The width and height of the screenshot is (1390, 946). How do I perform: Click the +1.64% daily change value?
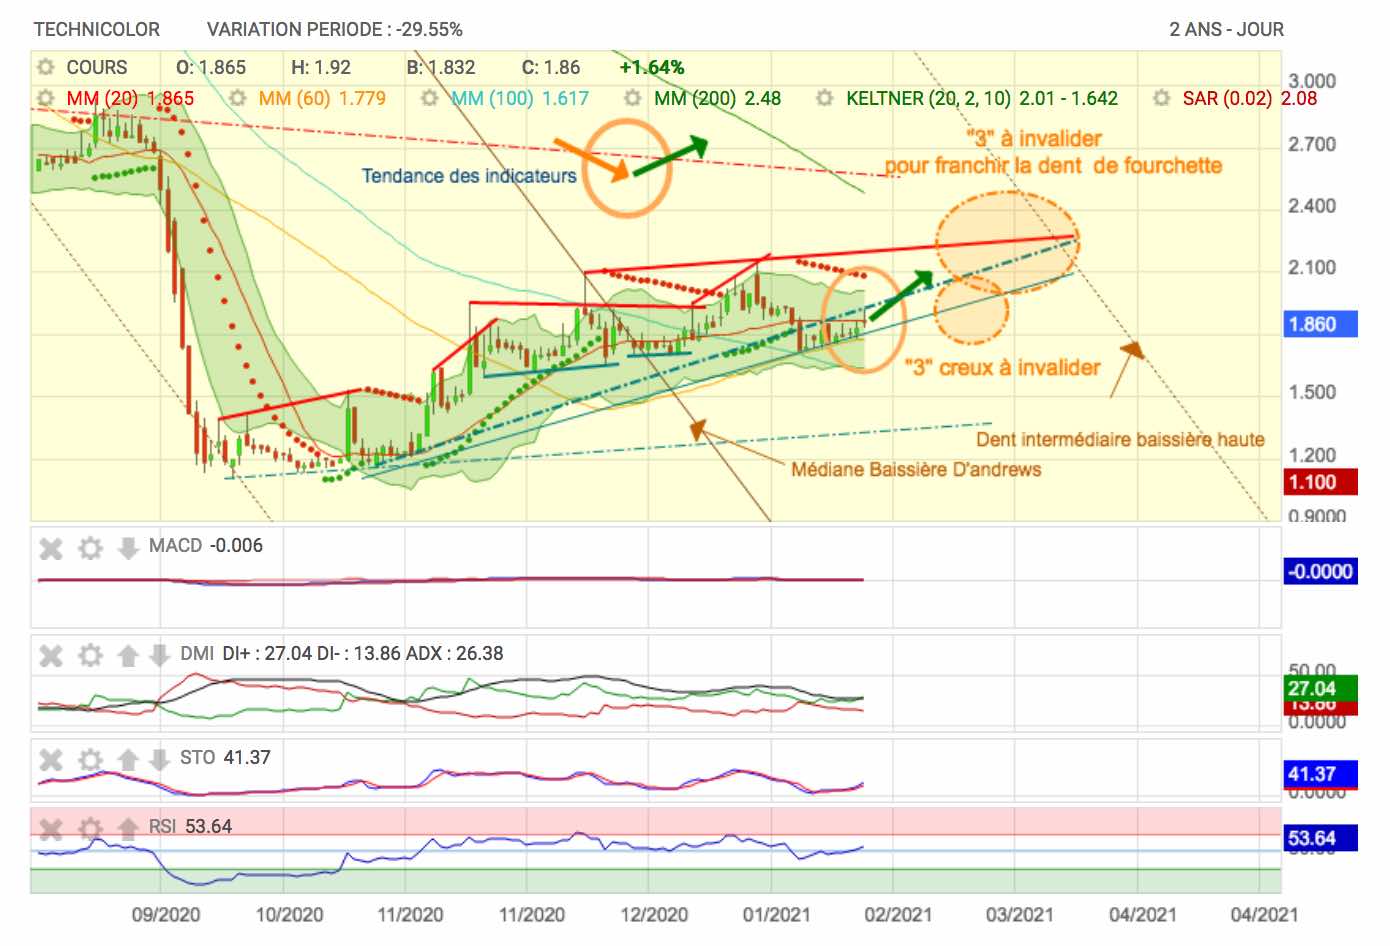pyautogui.click(x=652, y=68)
